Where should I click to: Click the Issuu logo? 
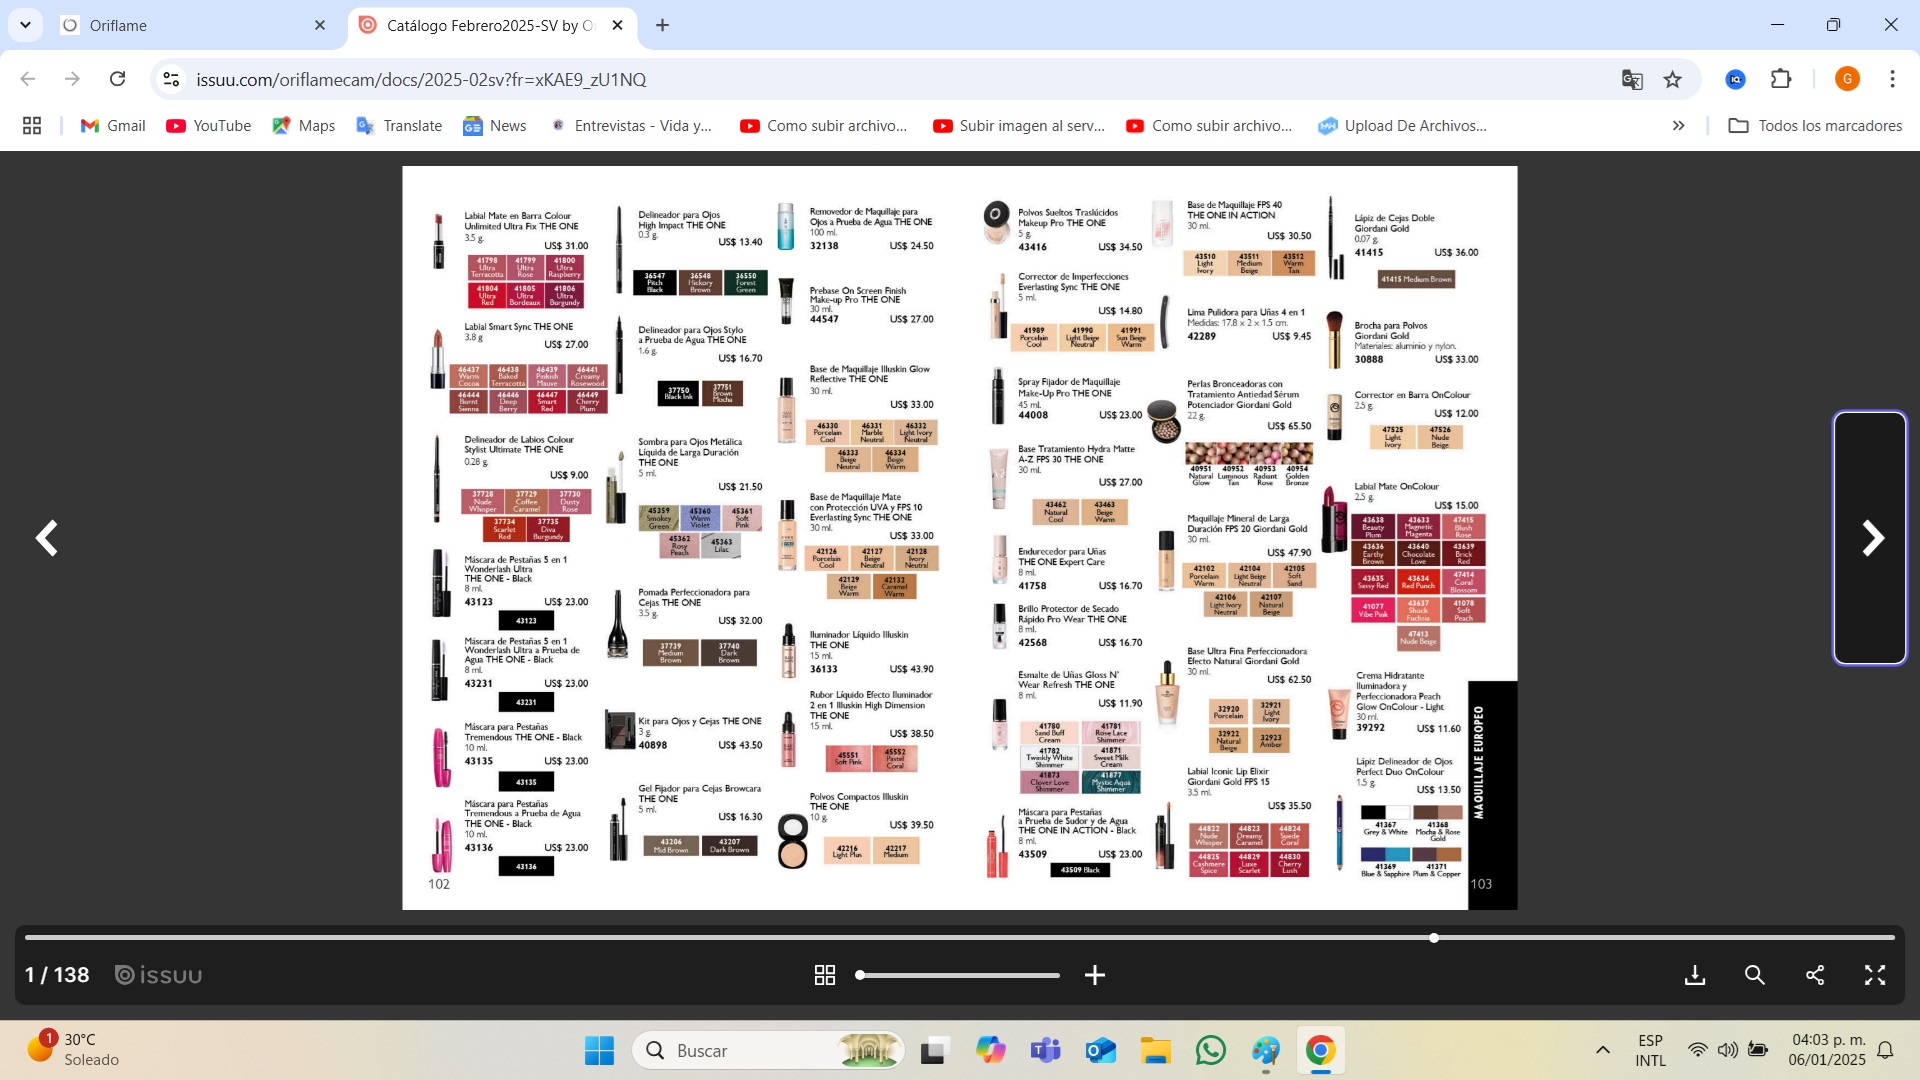click(x=158, y=975)
